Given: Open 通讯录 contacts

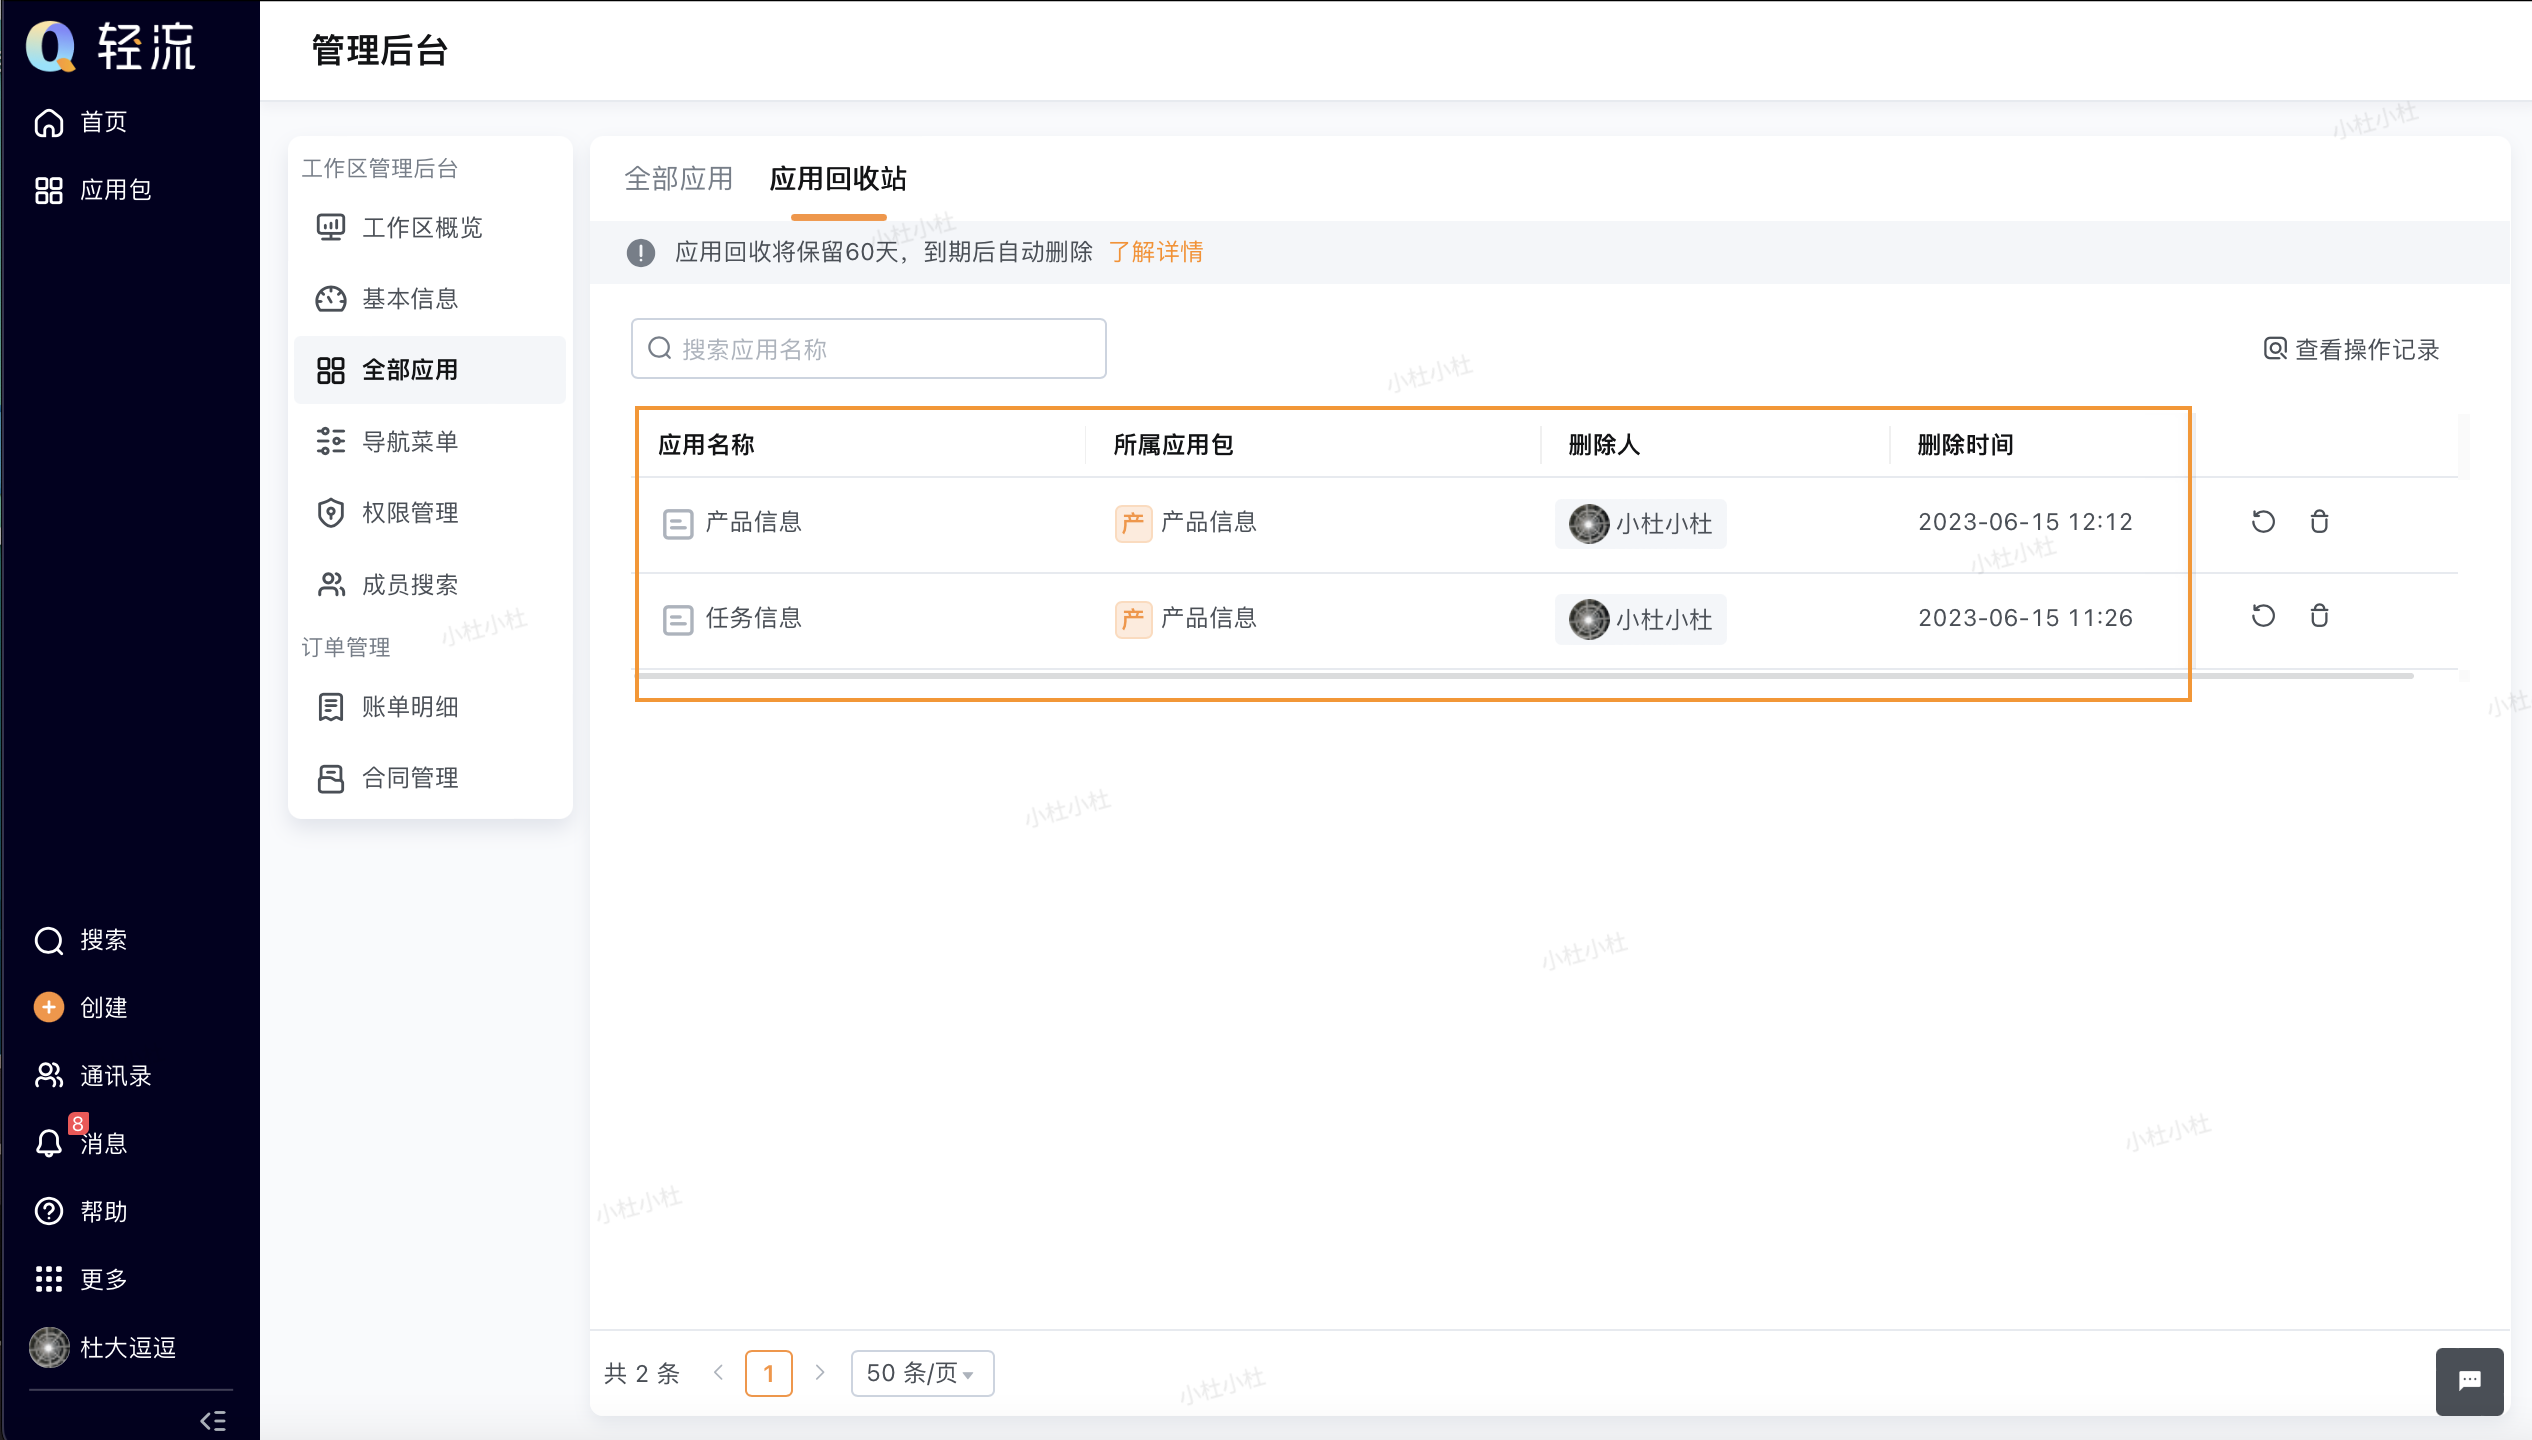Looking at the screenshot, I should pyautogui.click(x=94, y=1076).
